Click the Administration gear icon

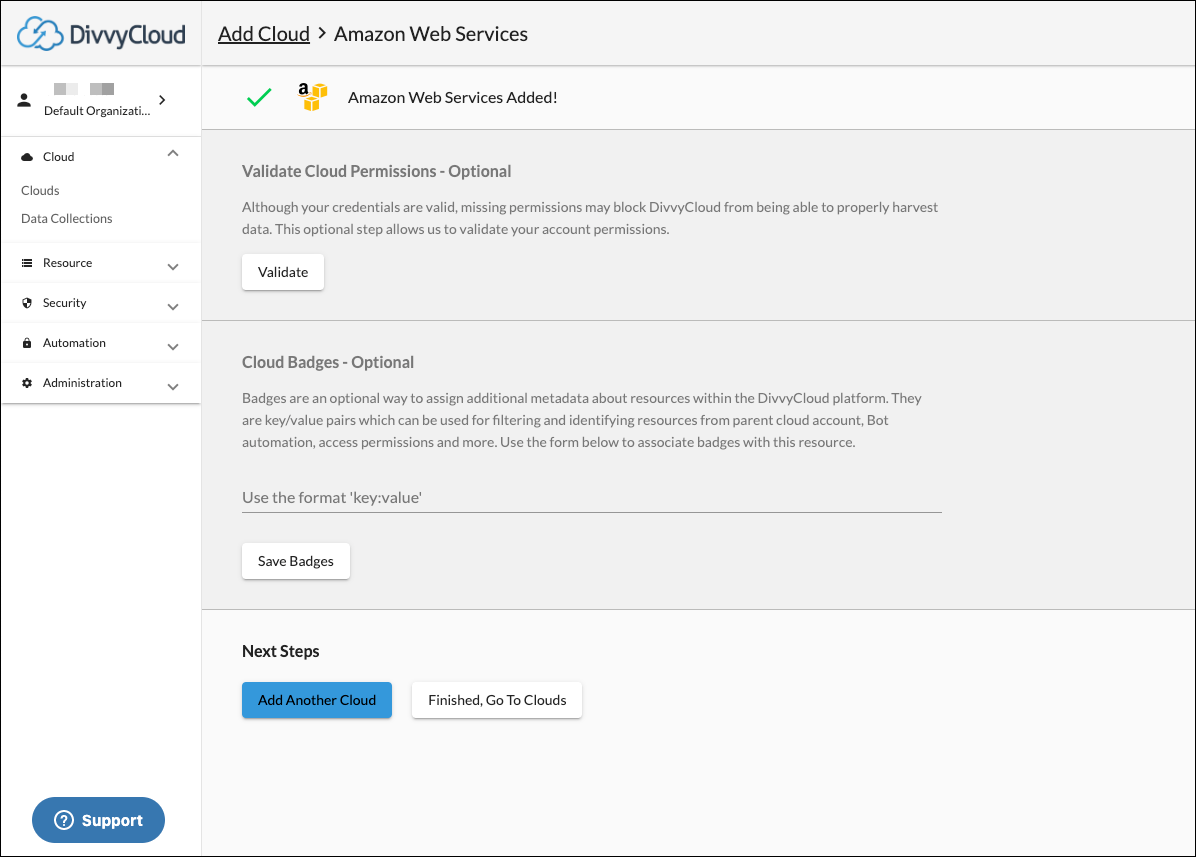pyautogui.click(x=27, y=383)
